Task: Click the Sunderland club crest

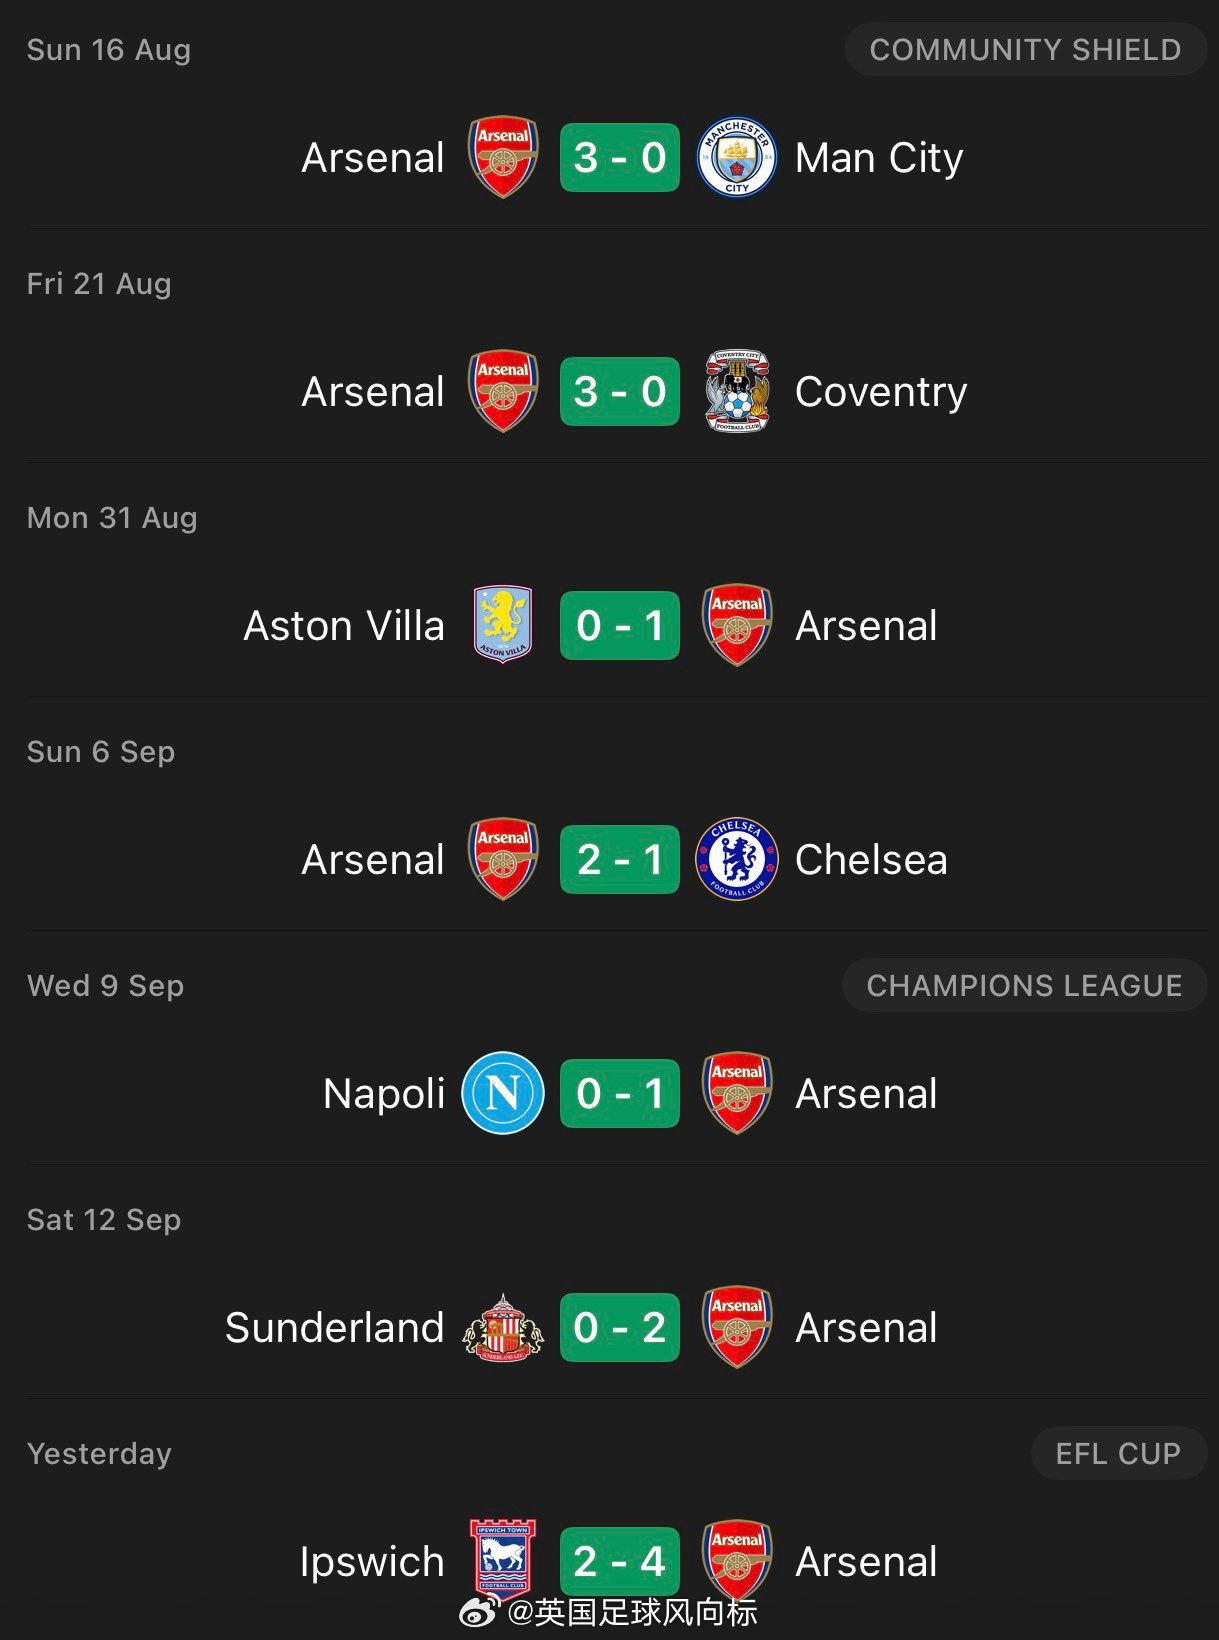Action: pyautogui.click(x=502, y=1327)
